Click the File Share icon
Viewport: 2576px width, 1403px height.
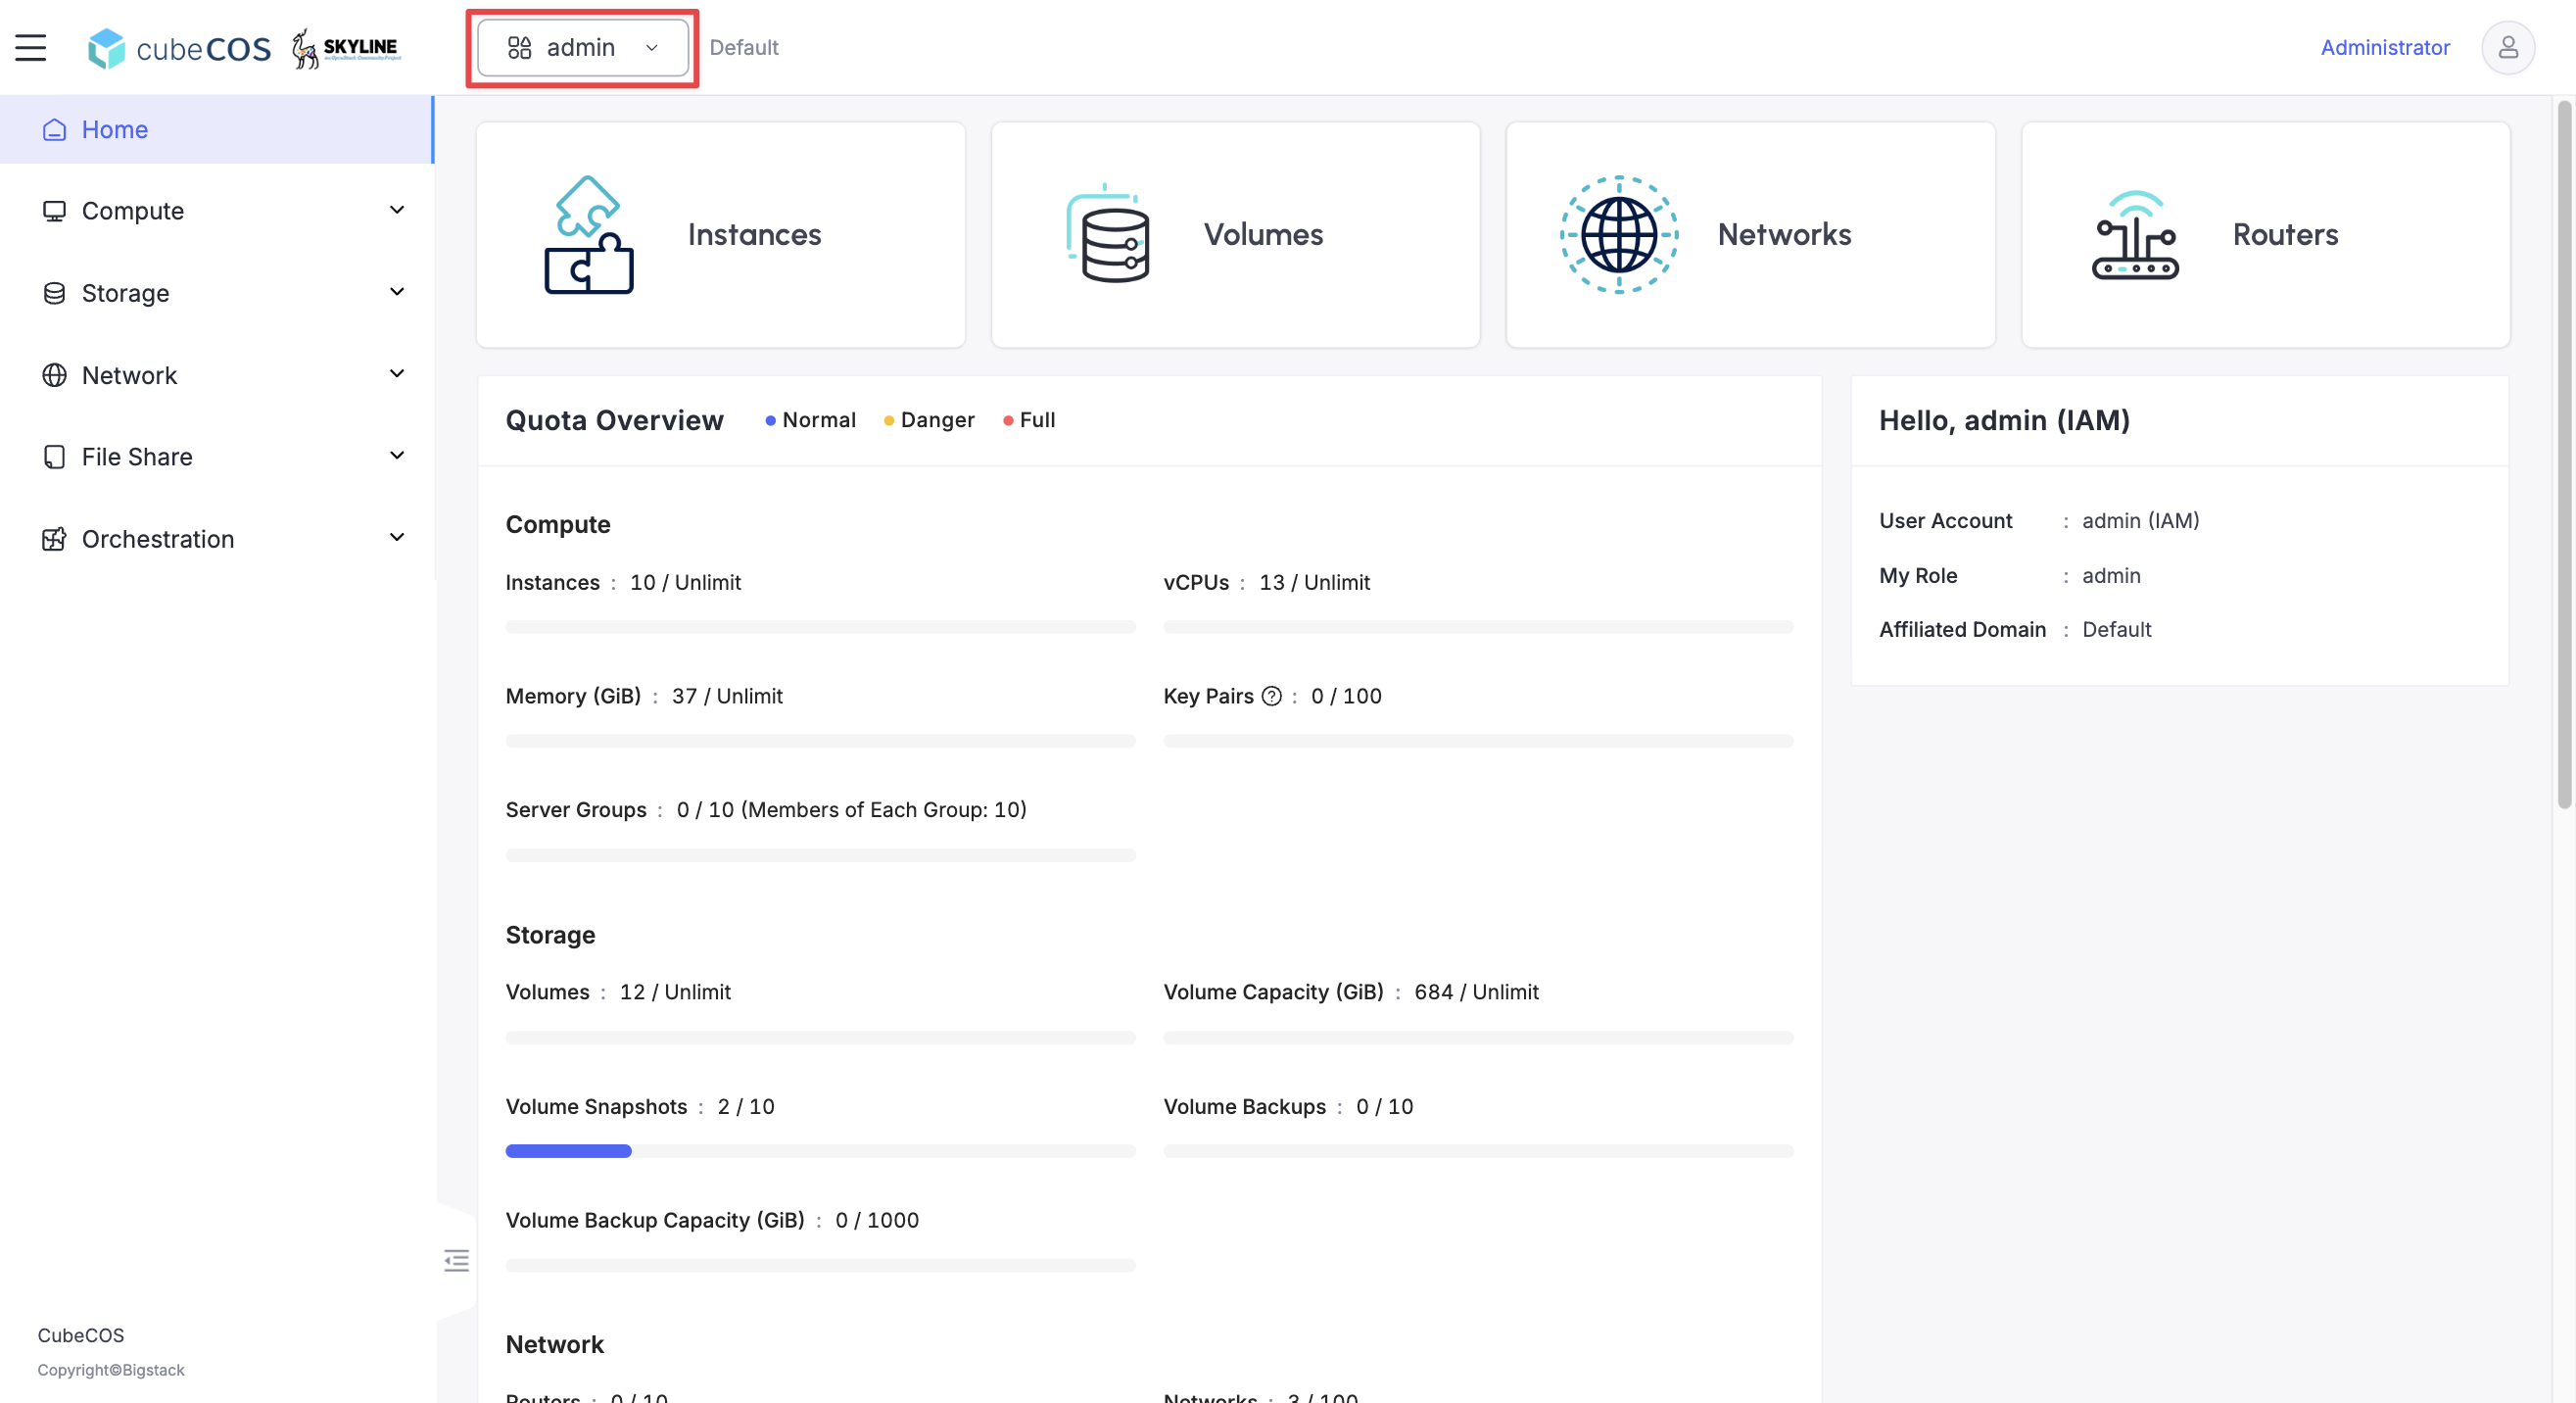pos(54,457)
